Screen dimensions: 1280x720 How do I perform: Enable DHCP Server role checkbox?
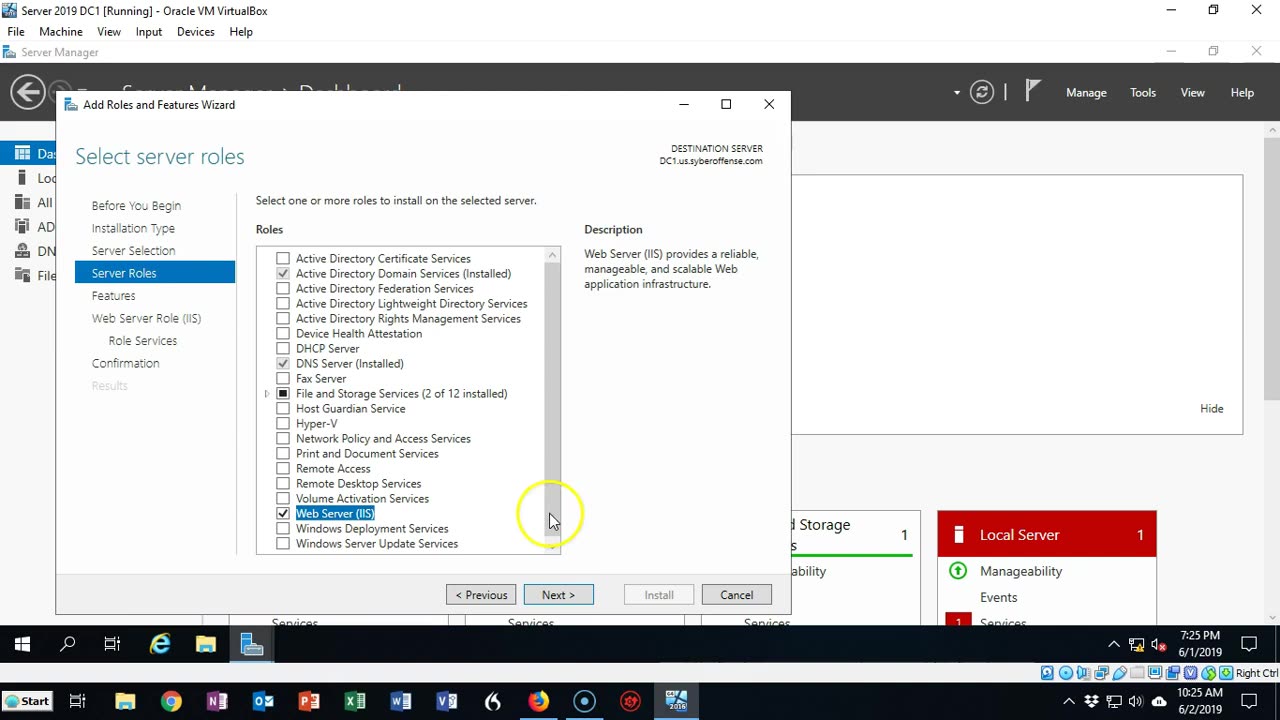[283, 348]
